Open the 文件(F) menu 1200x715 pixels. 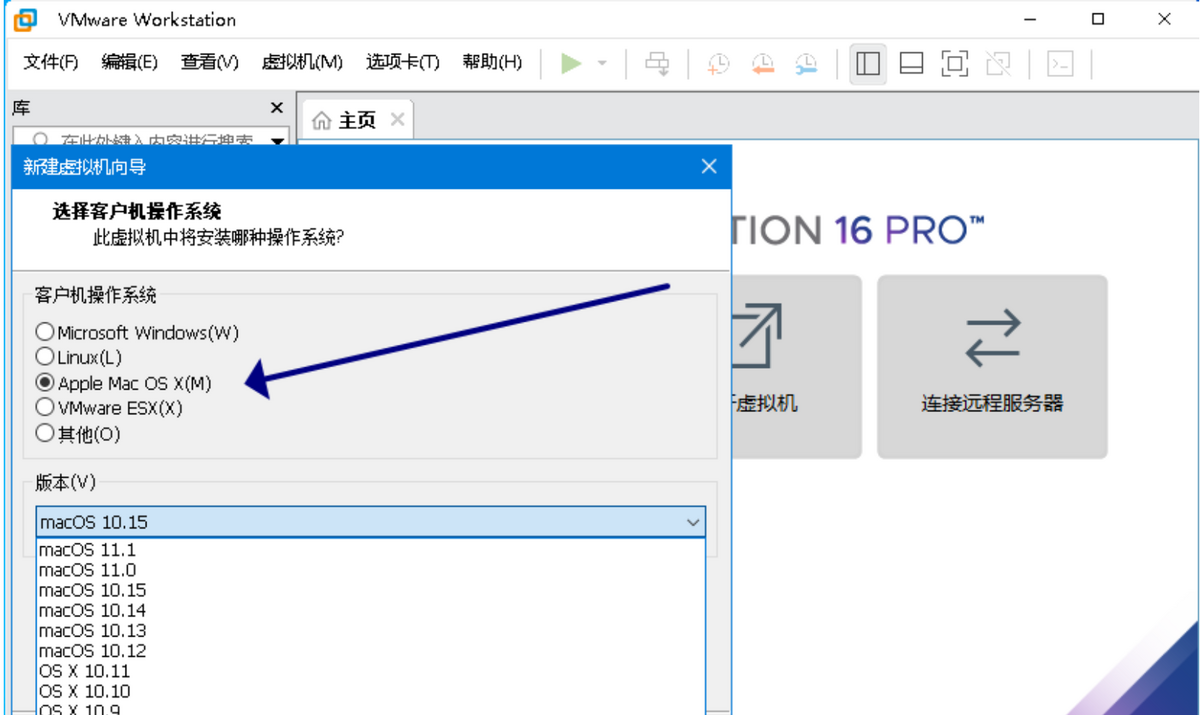click(x=51, y=62)
